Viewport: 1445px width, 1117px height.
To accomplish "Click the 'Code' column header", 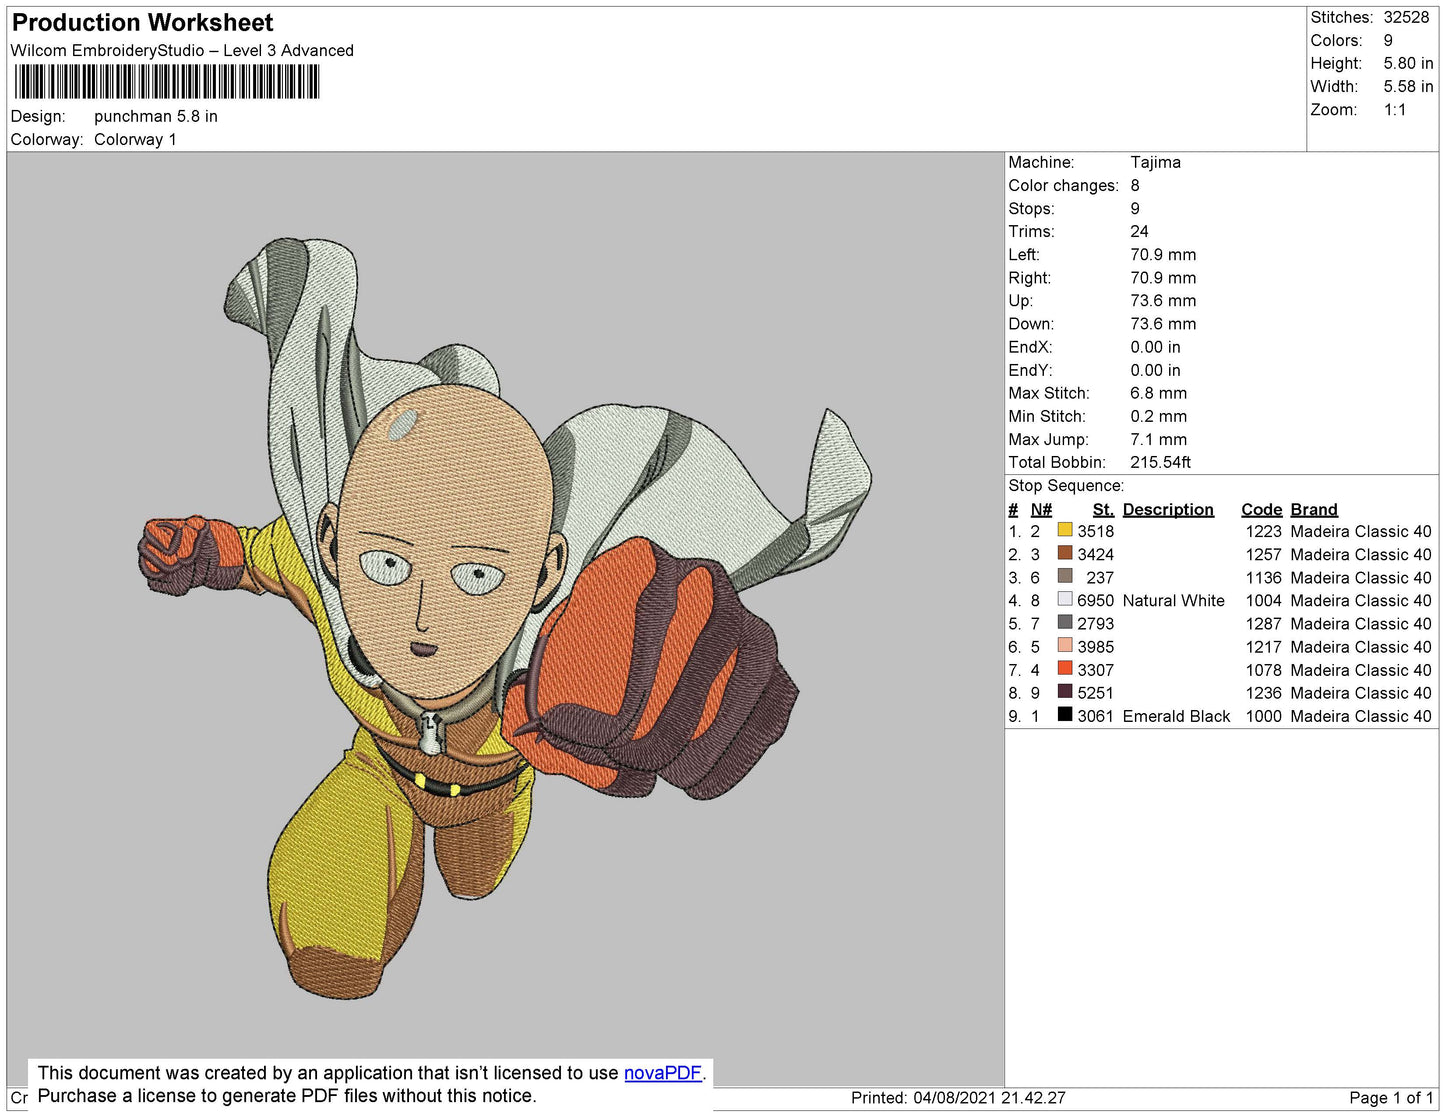I will [1261, 510].
